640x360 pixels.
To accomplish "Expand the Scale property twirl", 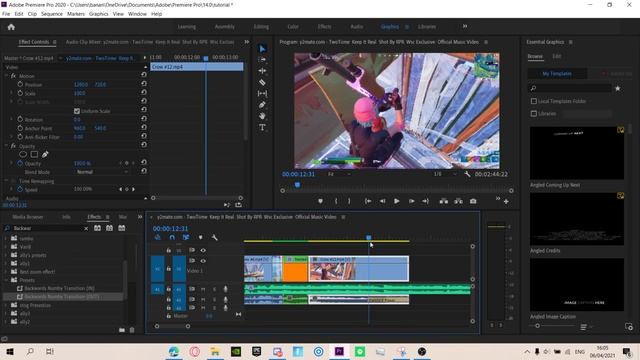I will pos(11,93).
